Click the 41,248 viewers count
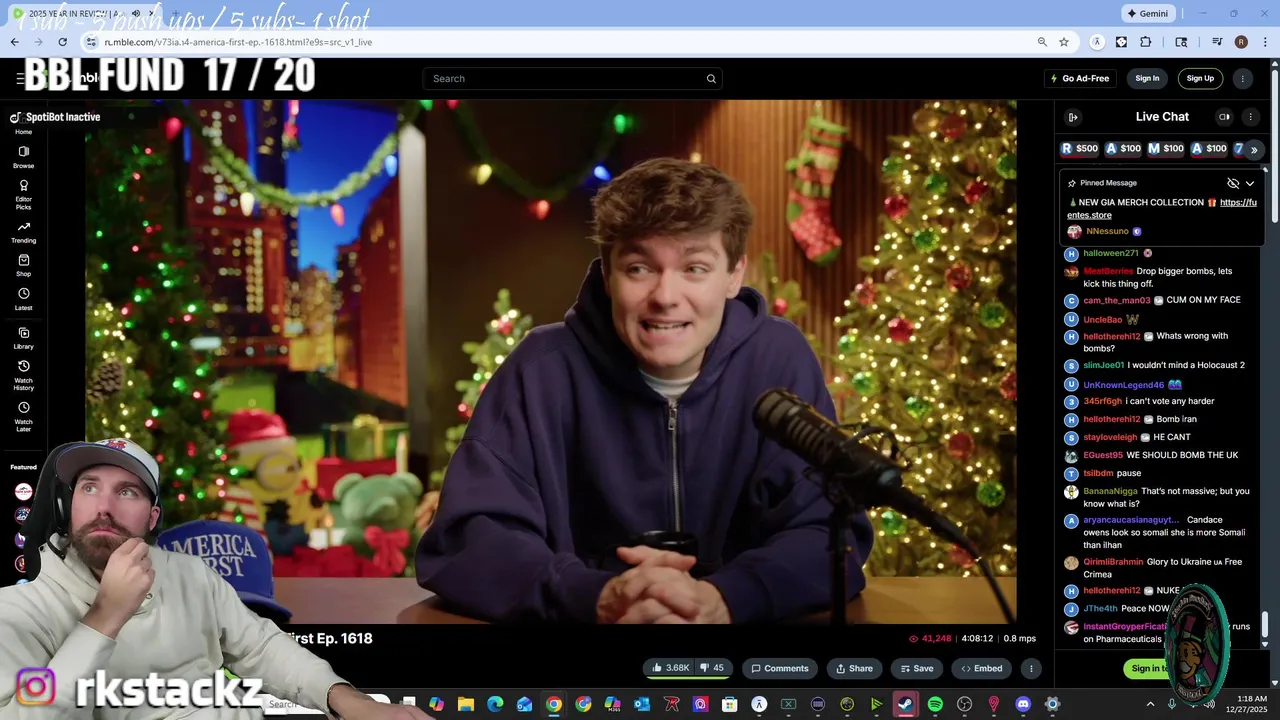1280x720 pixels. (929, 638)
